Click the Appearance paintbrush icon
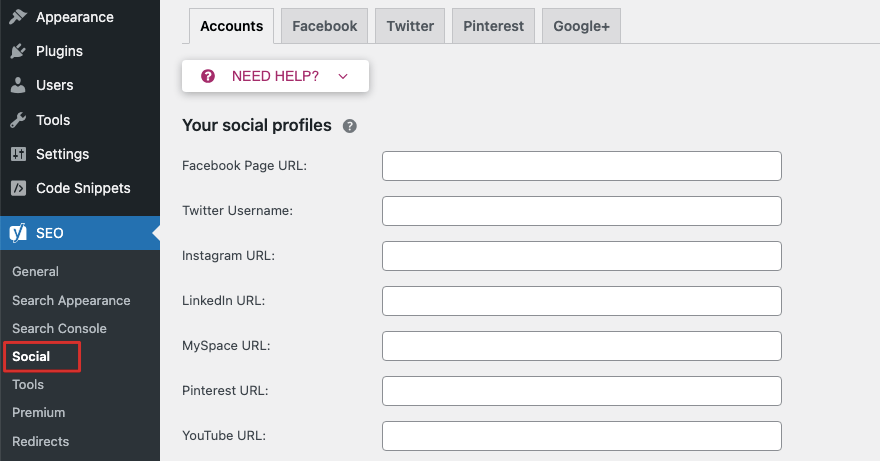The image size is (880, 461). click(18, 17)
